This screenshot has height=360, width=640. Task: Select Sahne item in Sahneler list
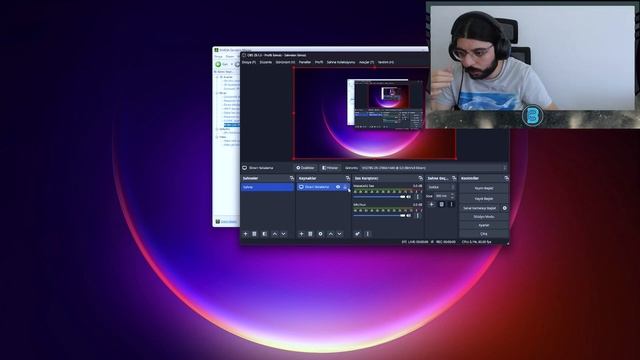pos(267,187)
